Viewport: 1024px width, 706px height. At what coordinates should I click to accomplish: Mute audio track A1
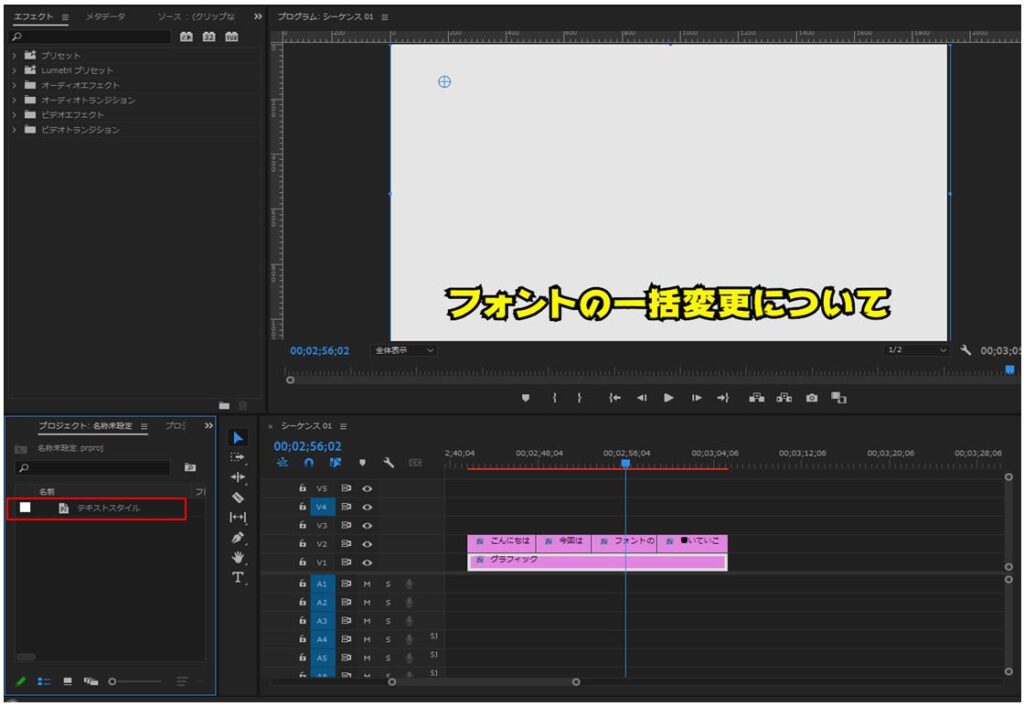[x=367, y=584]
